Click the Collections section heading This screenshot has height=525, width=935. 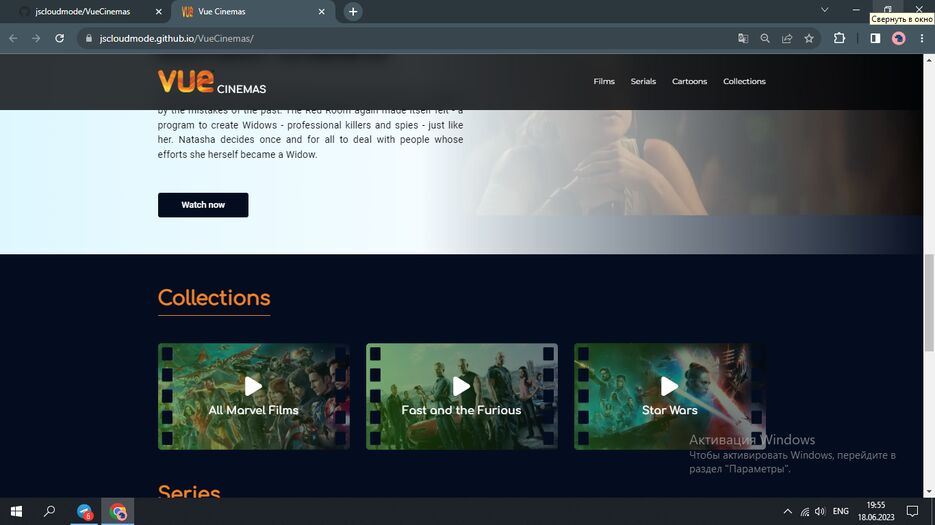tap(214, 298)
